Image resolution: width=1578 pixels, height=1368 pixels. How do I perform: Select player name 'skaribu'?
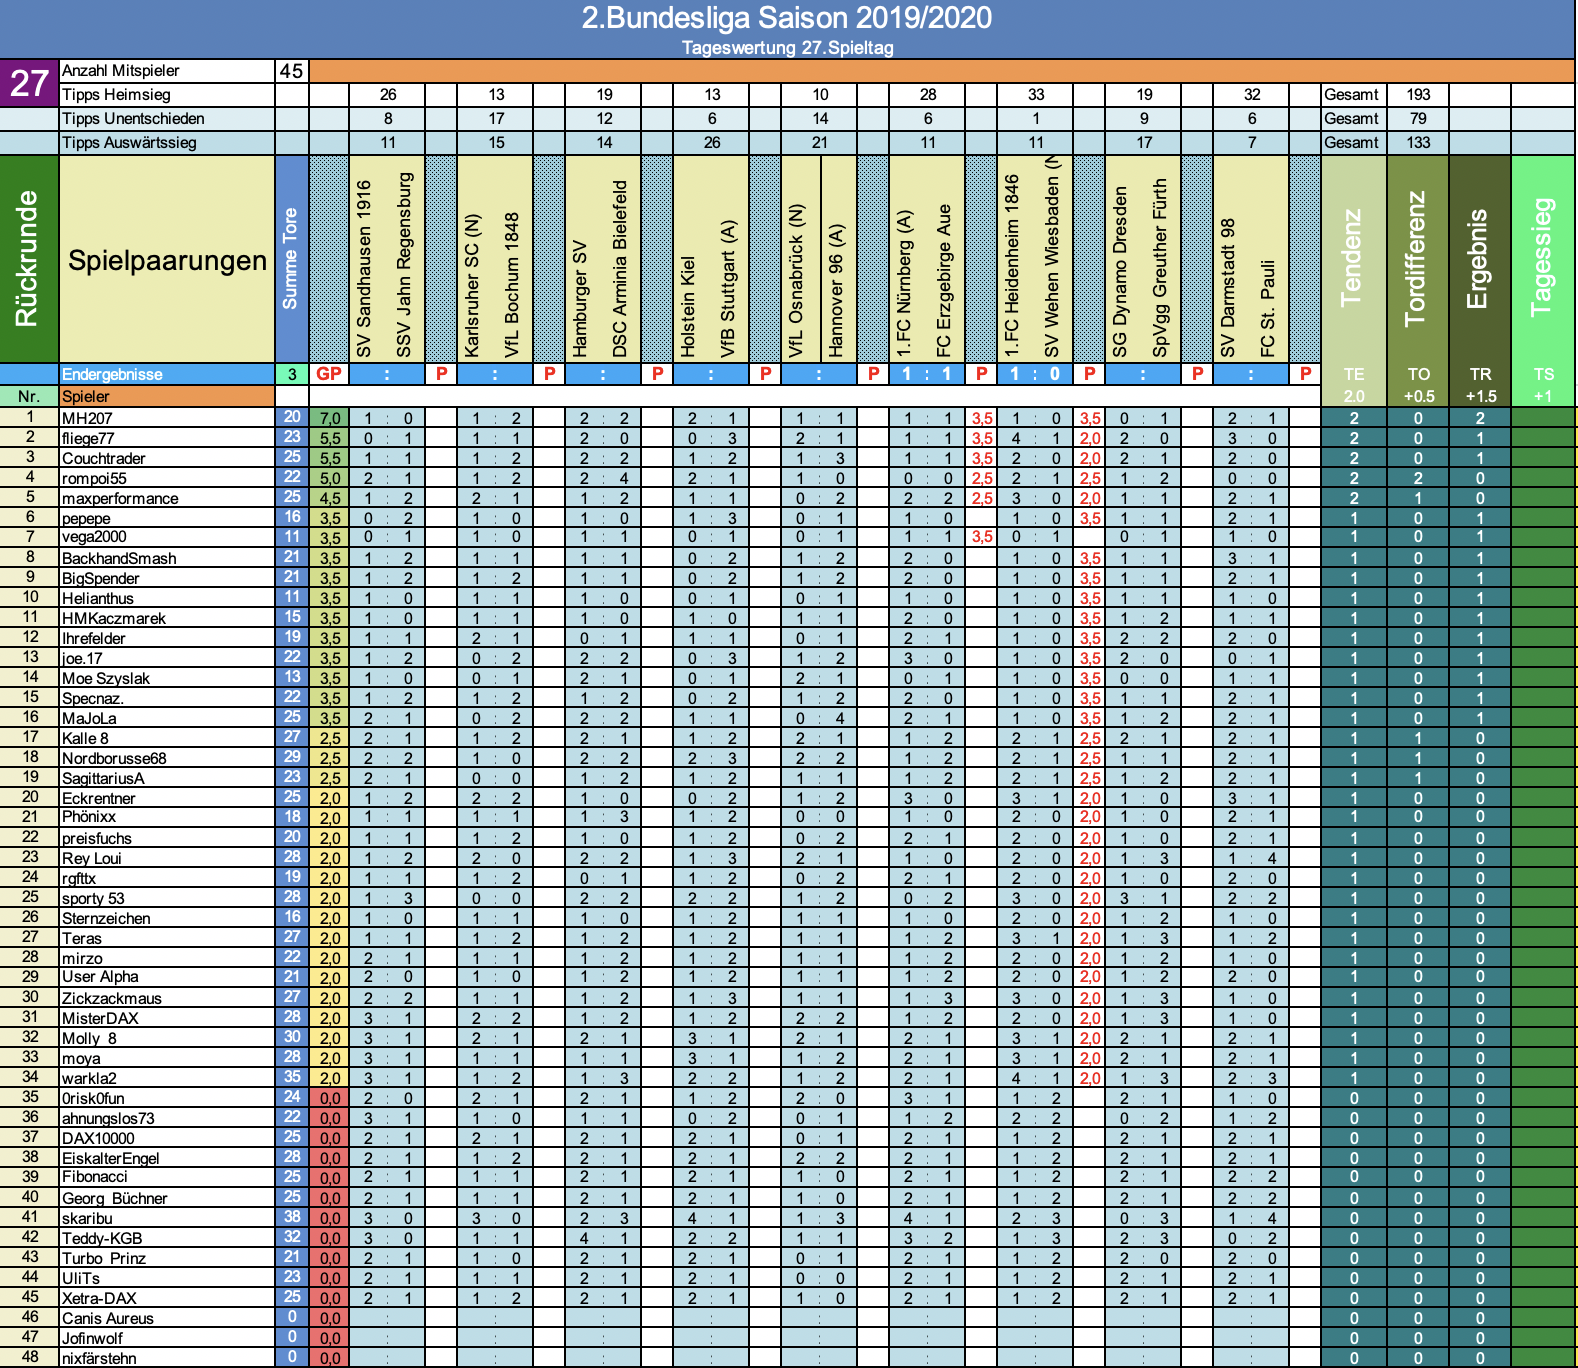coord(87,1218)
